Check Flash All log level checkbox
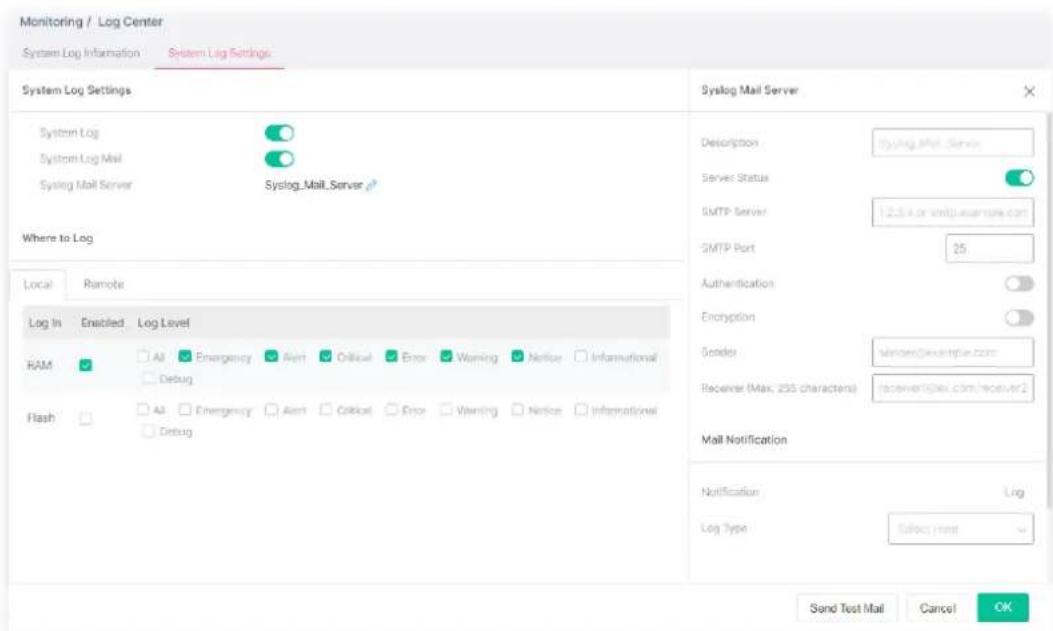This screenshot has height=631, width=1053. coord(143,409)
